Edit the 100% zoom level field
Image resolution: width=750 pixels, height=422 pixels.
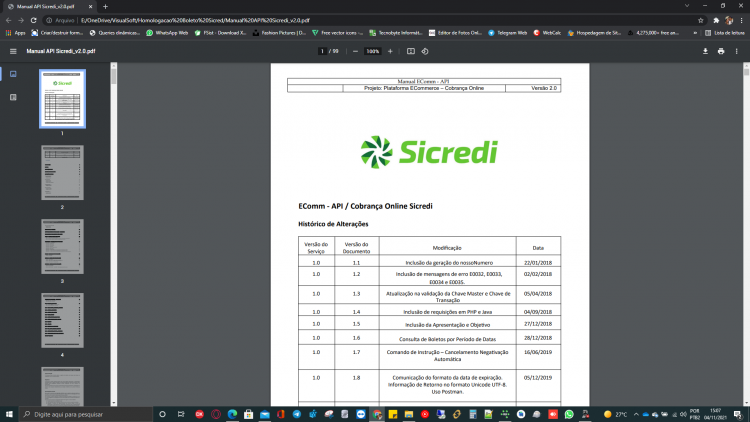point(373,51)
